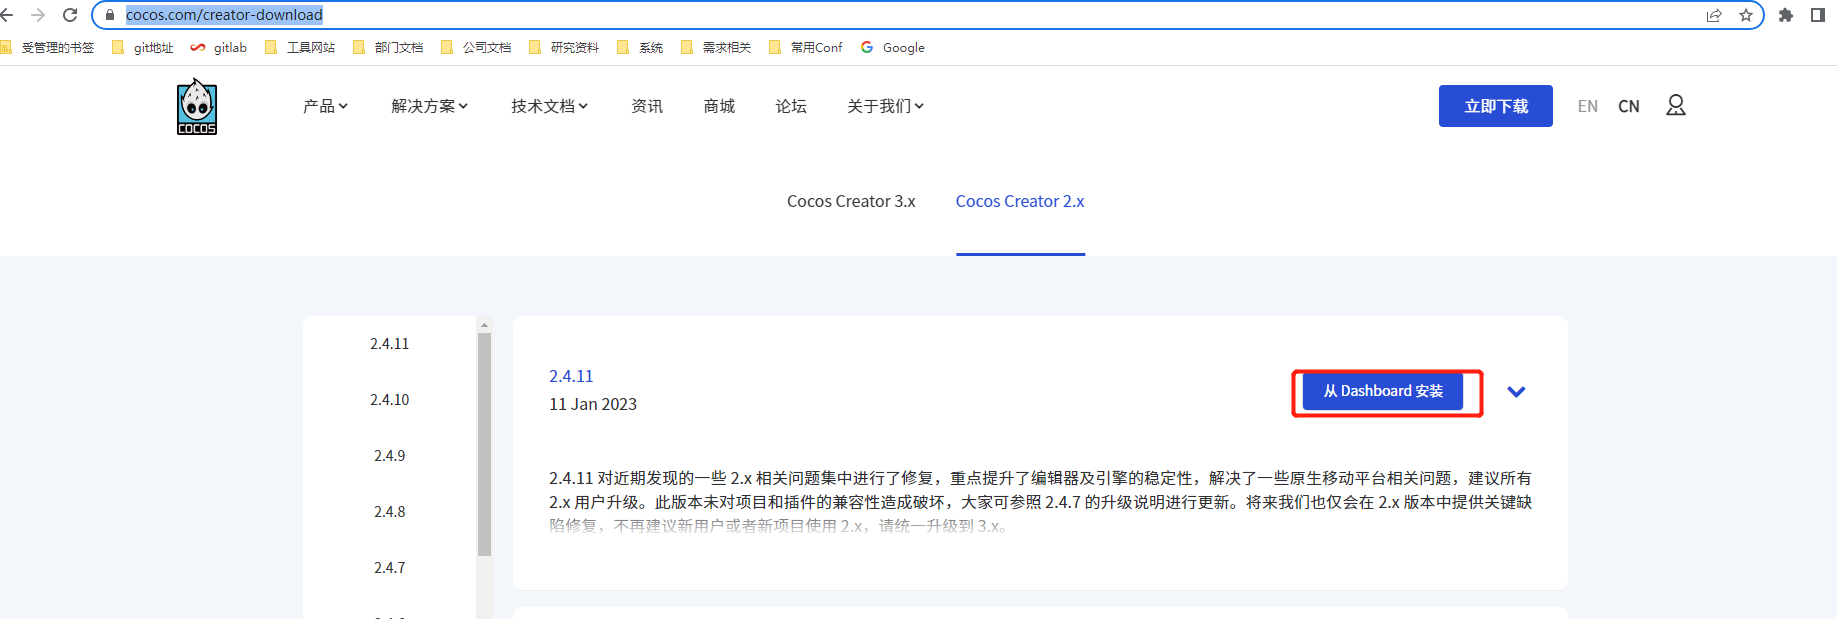Reload the page
The image size is (1837, 619).
coord(70,15)
